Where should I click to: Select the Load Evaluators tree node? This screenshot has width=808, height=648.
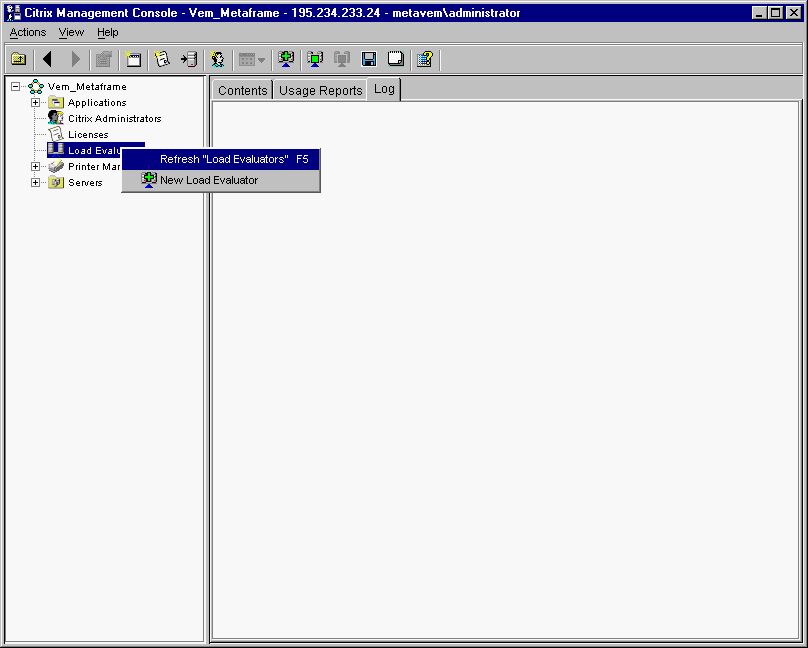click(x=96, y=150)
